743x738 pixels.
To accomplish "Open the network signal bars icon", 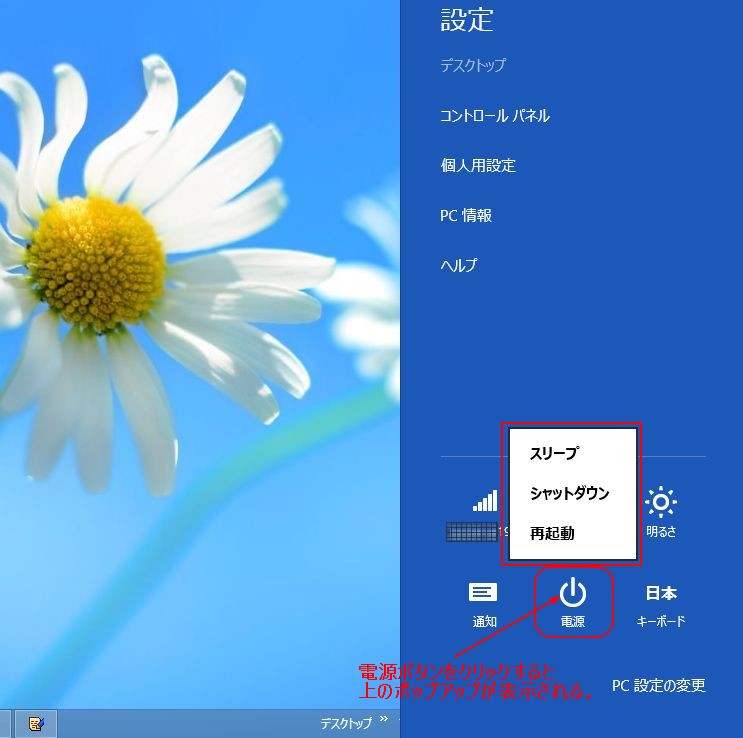I will click(485, 501).
